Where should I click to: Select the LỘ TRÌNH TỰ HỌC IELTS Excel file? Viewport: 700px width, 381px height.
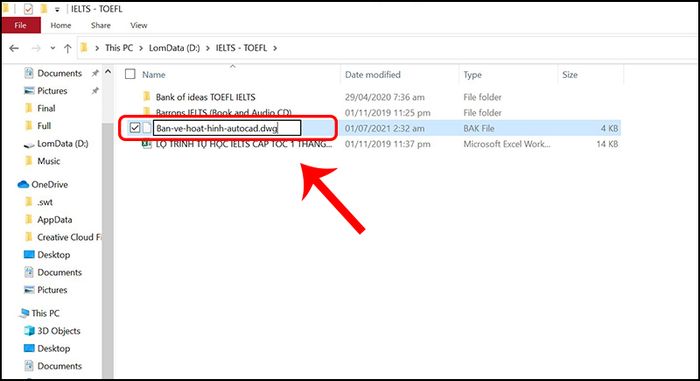[x=244, y=144]
